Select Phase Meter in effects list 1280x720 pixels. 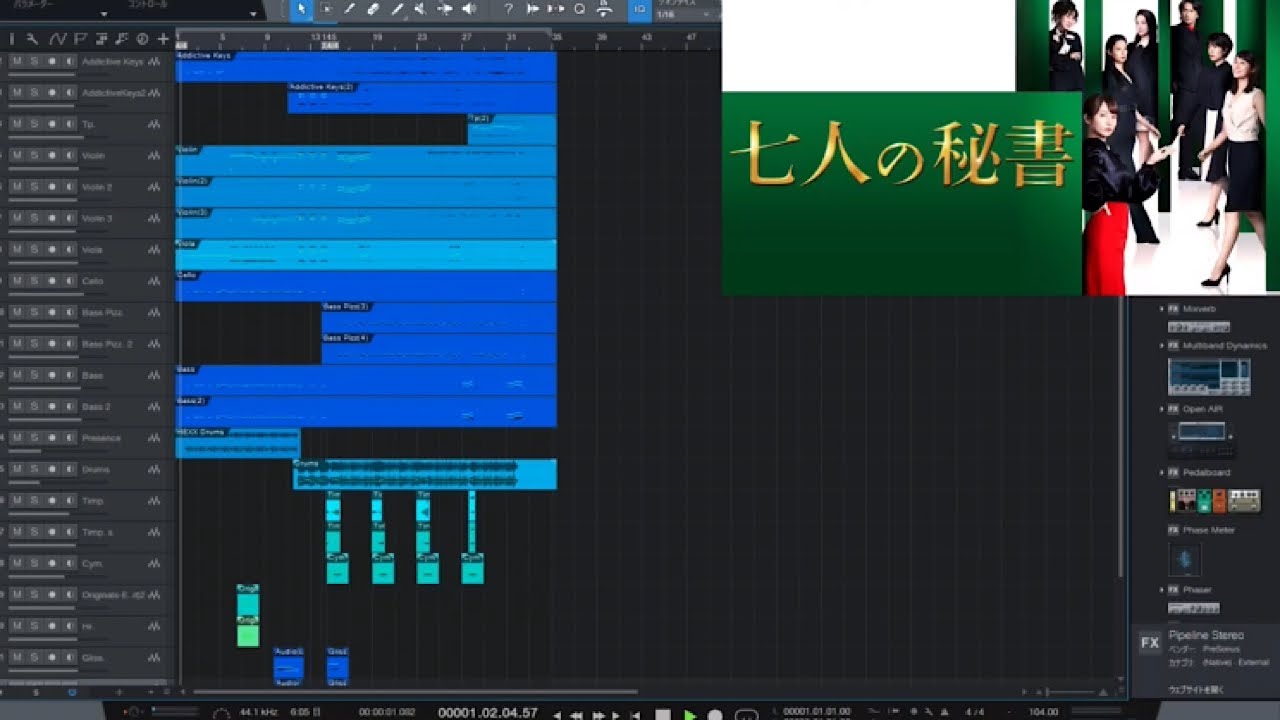1208,530
